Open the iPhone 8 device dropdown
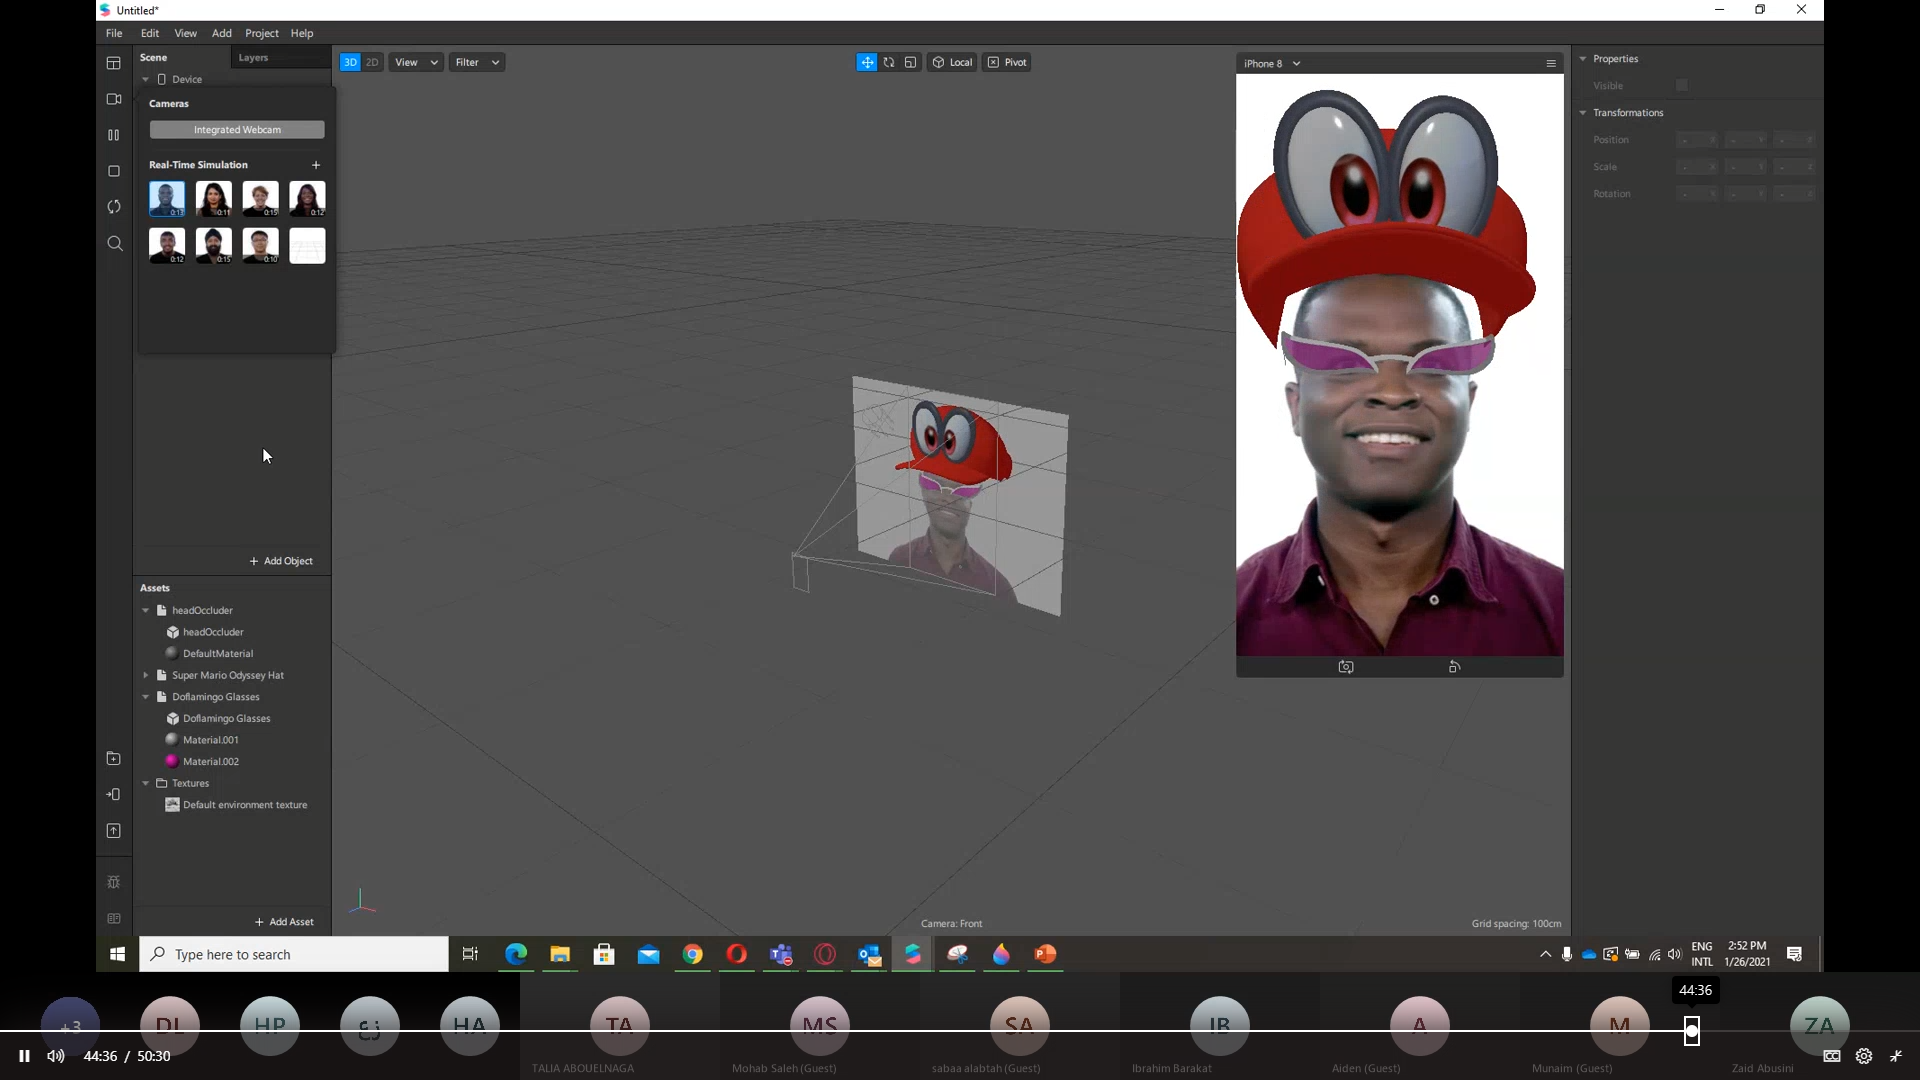Image resolution: width=1920 pixels, height=1080 pixels. (x=1272, y=63)
